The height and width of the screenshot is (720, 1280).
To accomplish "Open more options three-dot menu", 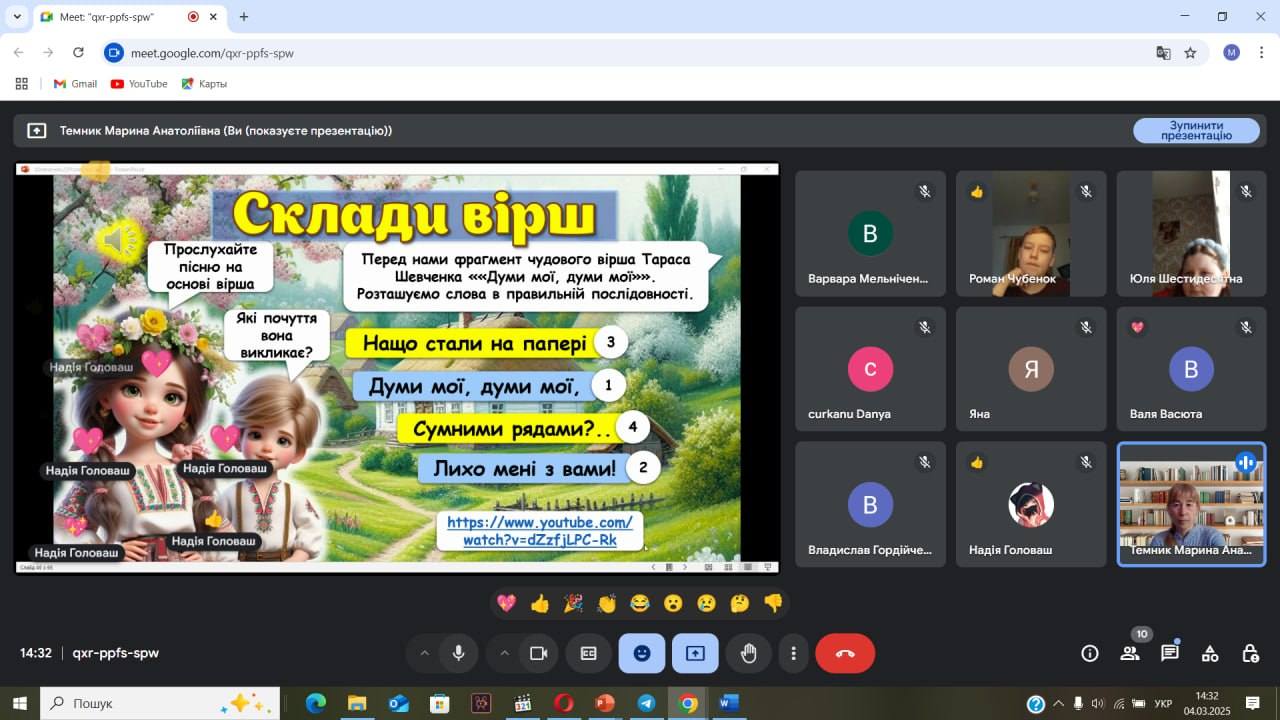I will tap(793, 653).
